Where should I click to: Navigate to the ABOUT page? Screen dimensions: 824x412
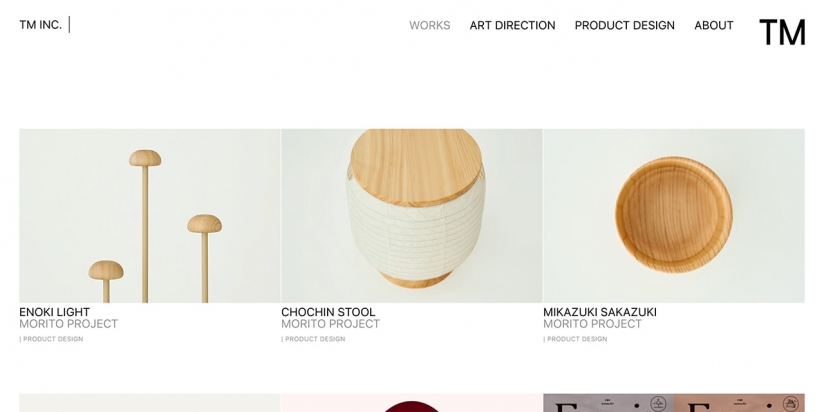pos(714,25)
